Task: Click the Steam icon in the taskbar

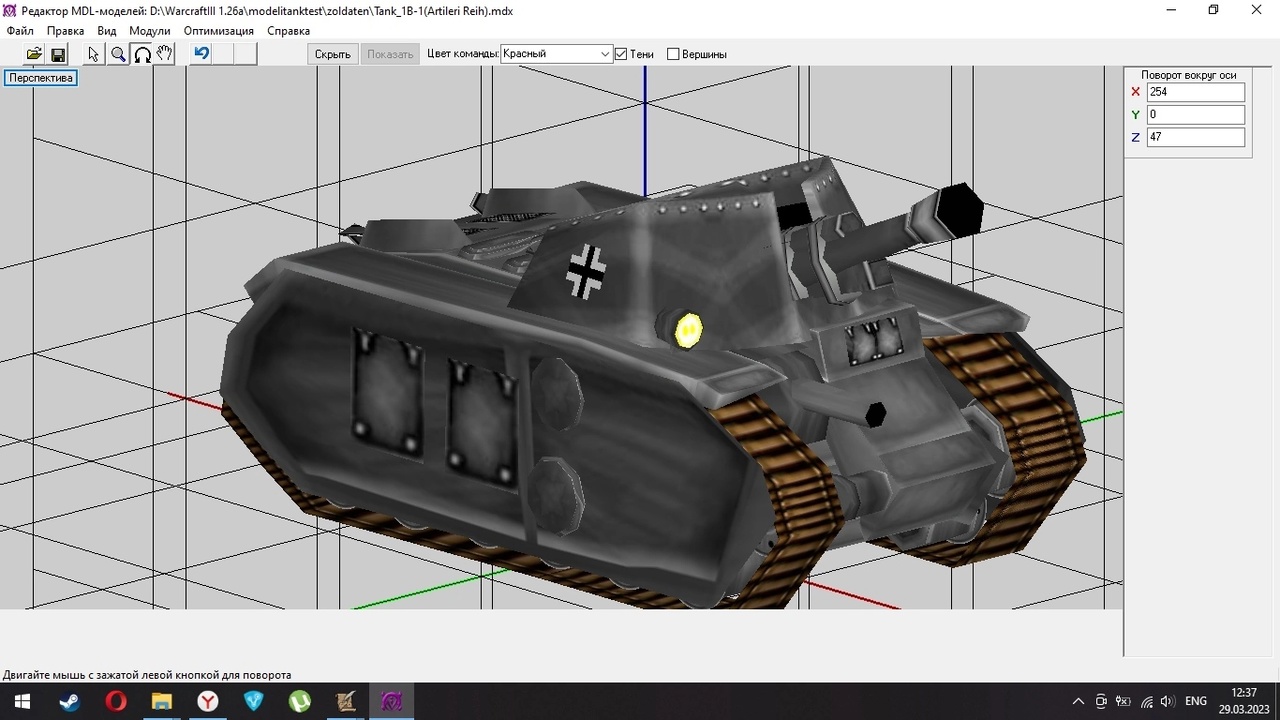Action: (69, 701)
